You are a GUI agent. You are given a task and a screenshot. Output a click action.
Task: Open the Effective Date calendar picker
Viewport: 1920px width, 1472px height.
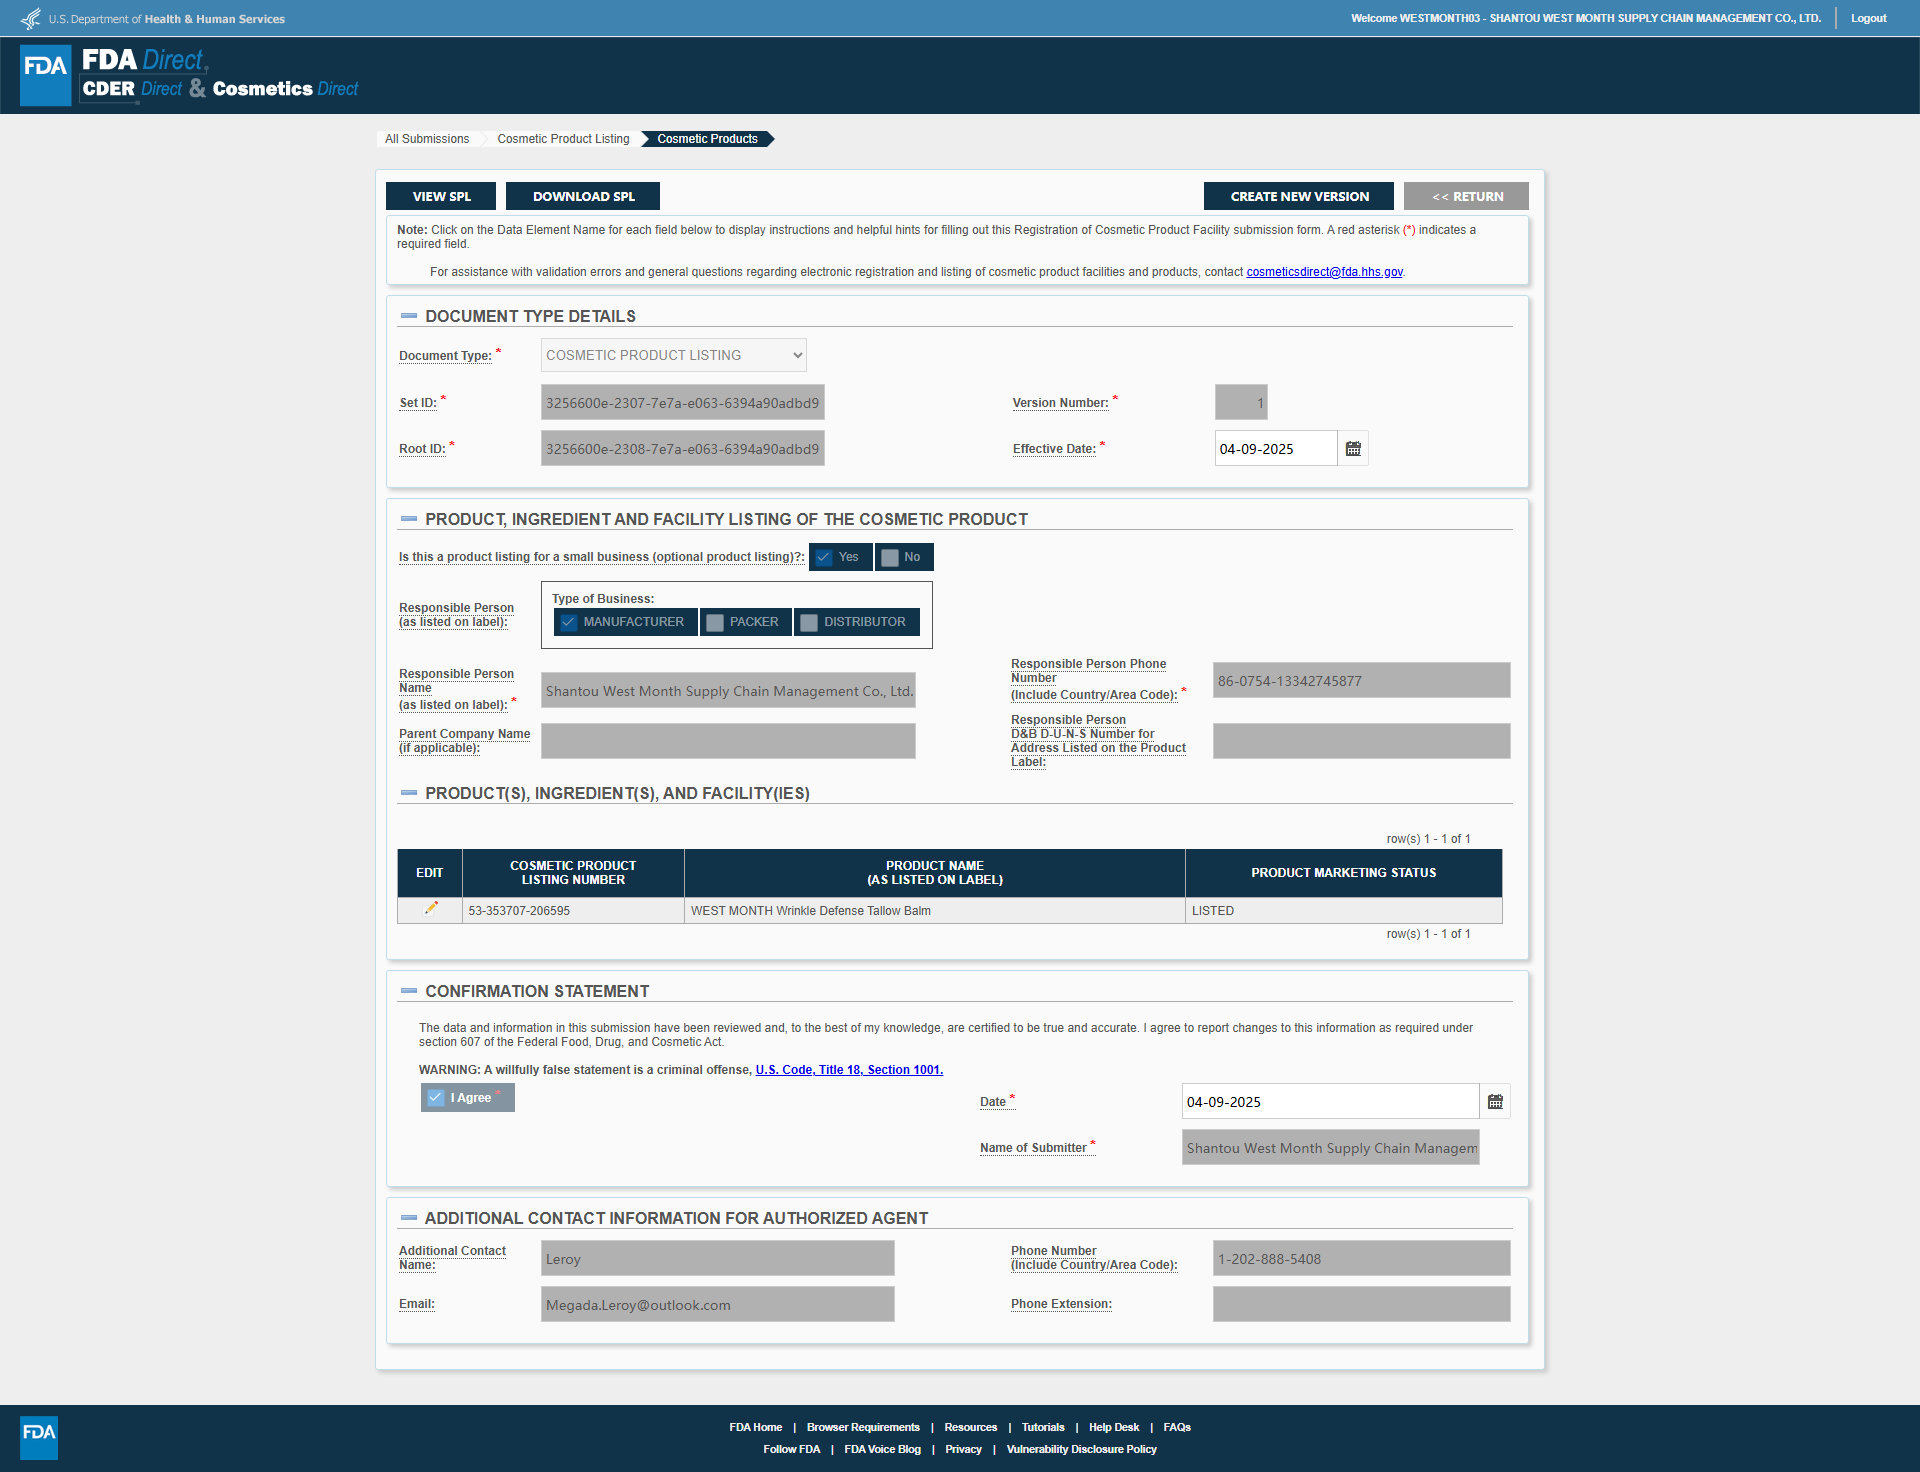pos(1353,449)
